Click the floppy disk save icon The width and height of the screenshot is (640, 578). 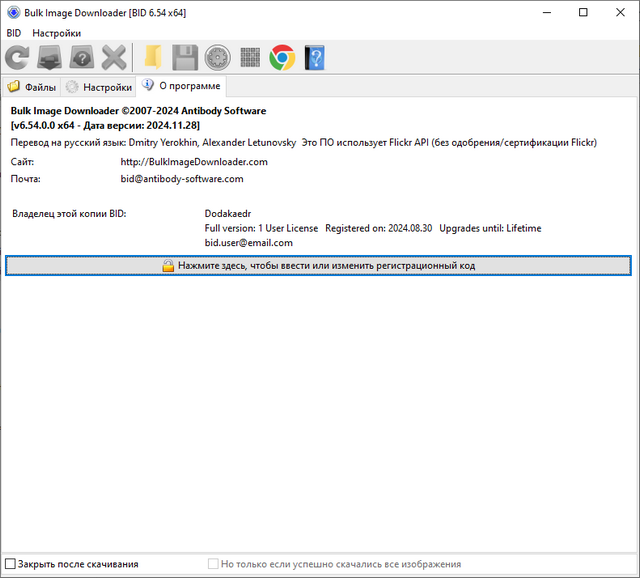click(x=185, y=58)
